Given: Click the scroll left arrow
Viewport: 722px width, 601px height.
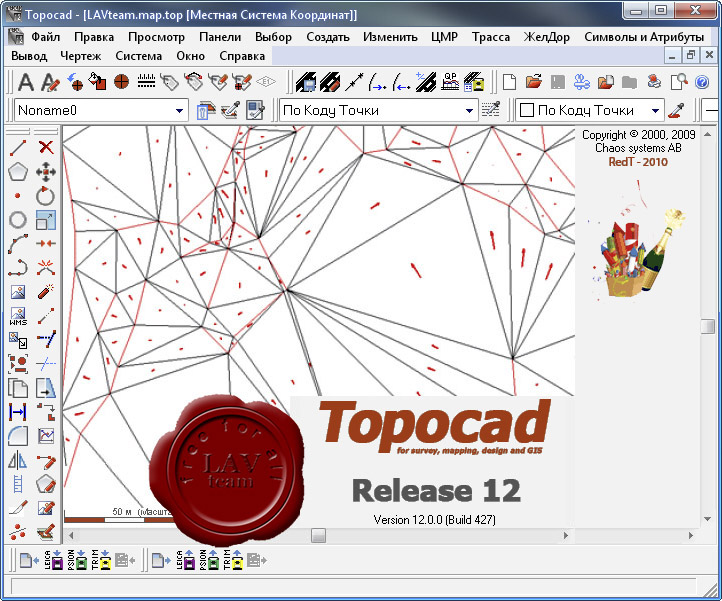Looking at the screenshot, I should tap(71, 535).
